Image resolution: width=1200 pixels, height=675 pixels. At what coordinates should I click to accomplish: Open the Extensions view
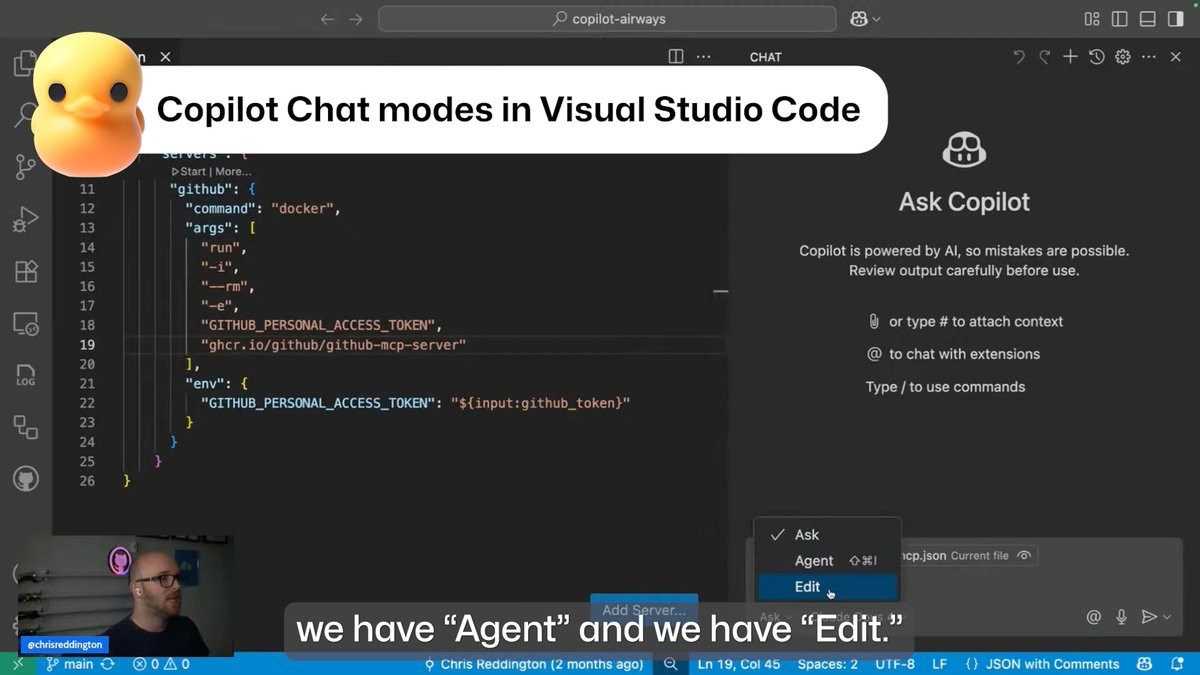(x=25, y=271)
